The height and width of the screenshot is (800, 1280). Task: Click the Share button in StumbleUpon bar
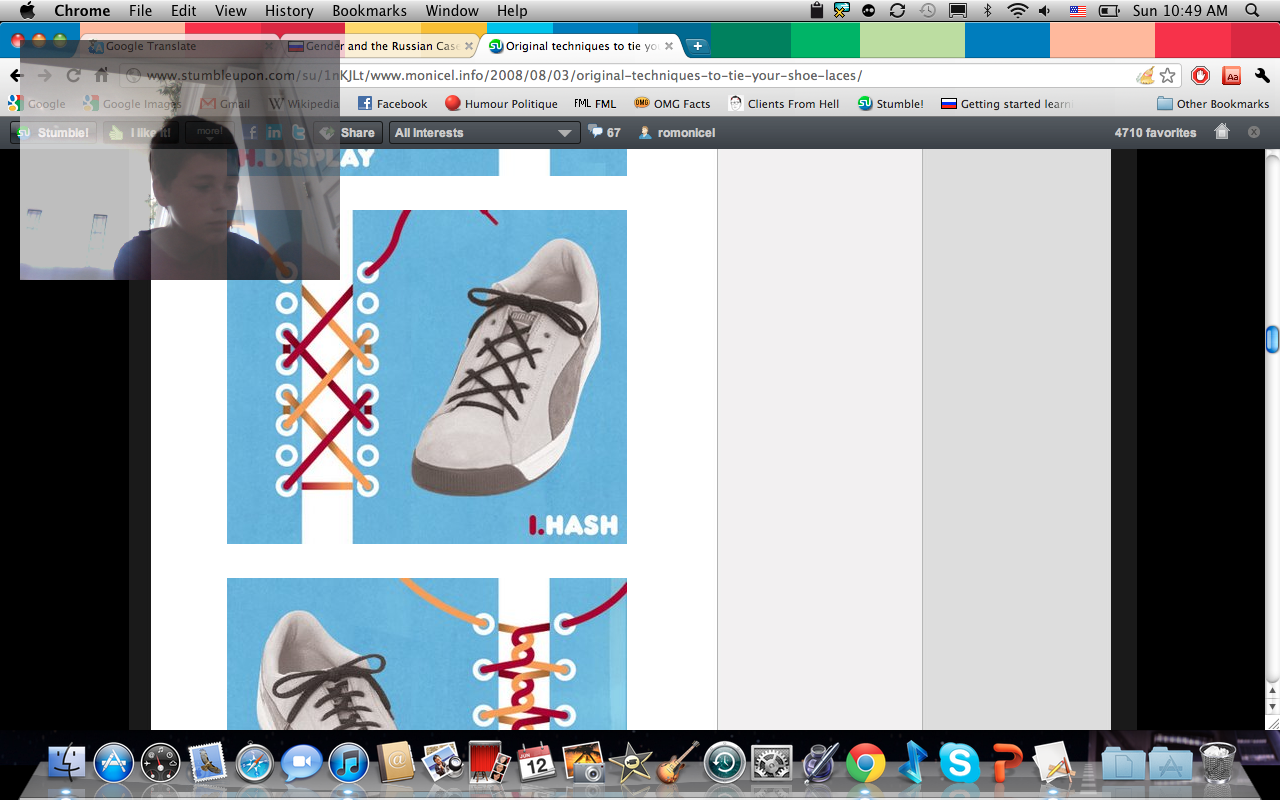347,132
